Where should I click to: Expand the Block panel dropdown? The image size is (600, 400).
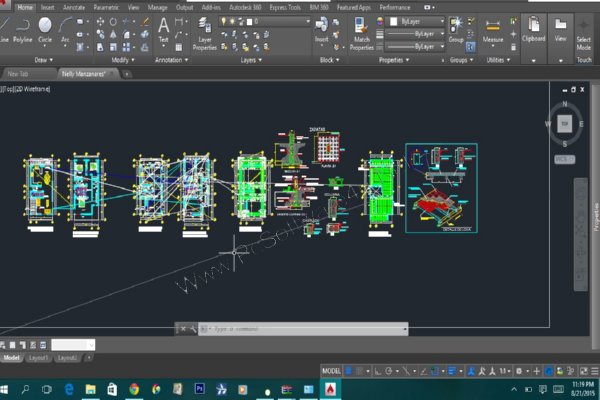[x=329, y=60]
